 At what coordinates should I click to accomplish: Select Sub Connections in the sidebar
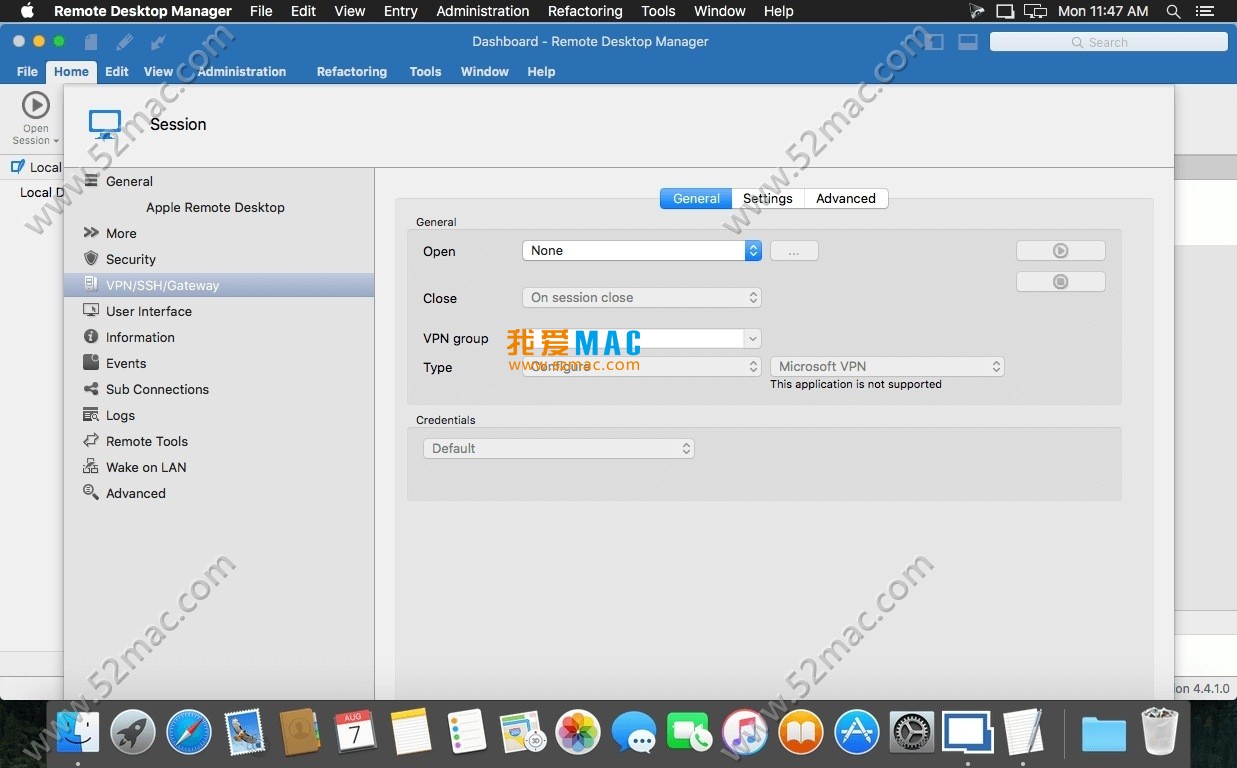click(157, 389)
